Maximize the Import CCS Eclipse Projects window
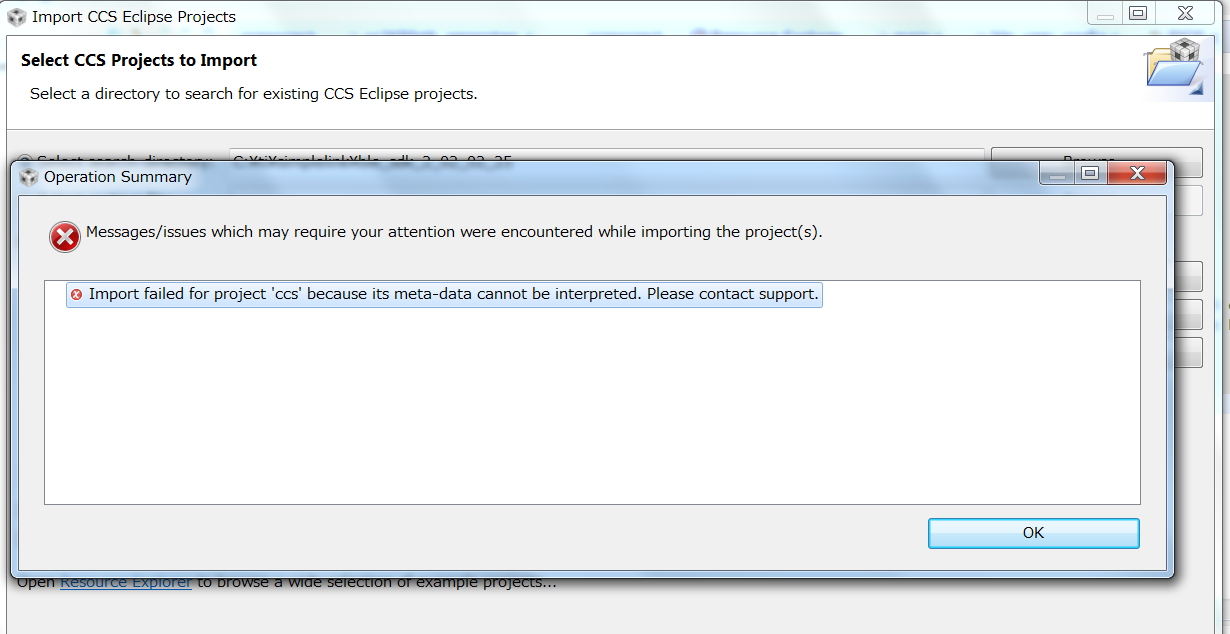The width and height of the screenshot is (1230, 634). [1137, 13]
